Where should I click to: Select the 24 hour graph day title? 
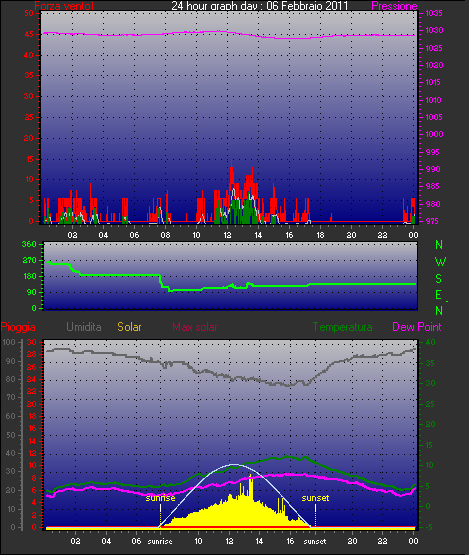click(260, 6)
